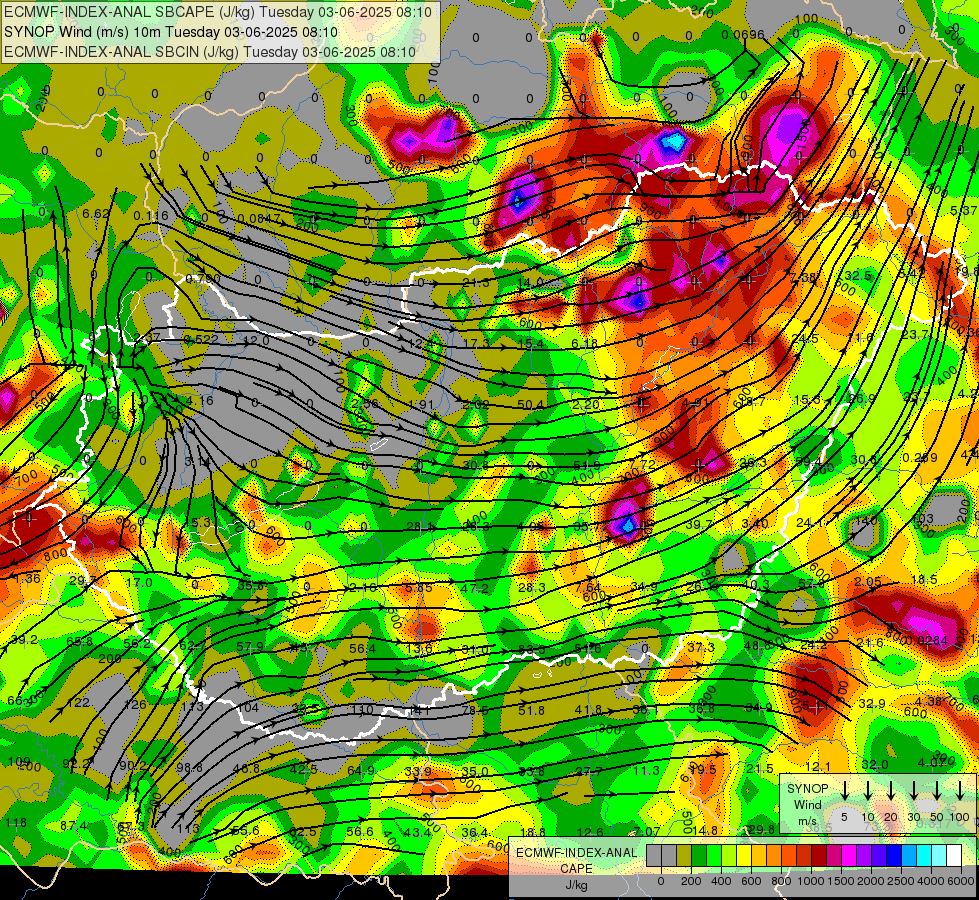
Task: Click the 20 m/s wind arrow in SYNOP legend
Action: [x=891, y=790]
